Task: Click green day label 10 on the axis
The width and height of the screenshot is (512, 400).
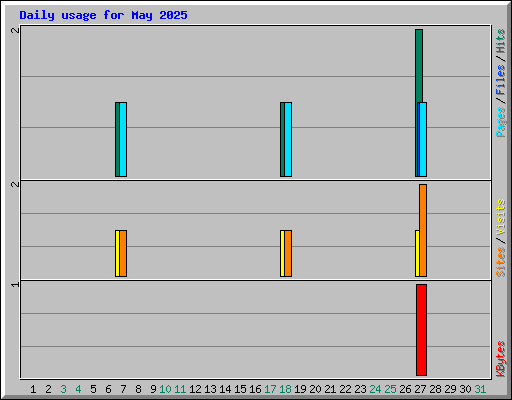Action: pos(165,389)
